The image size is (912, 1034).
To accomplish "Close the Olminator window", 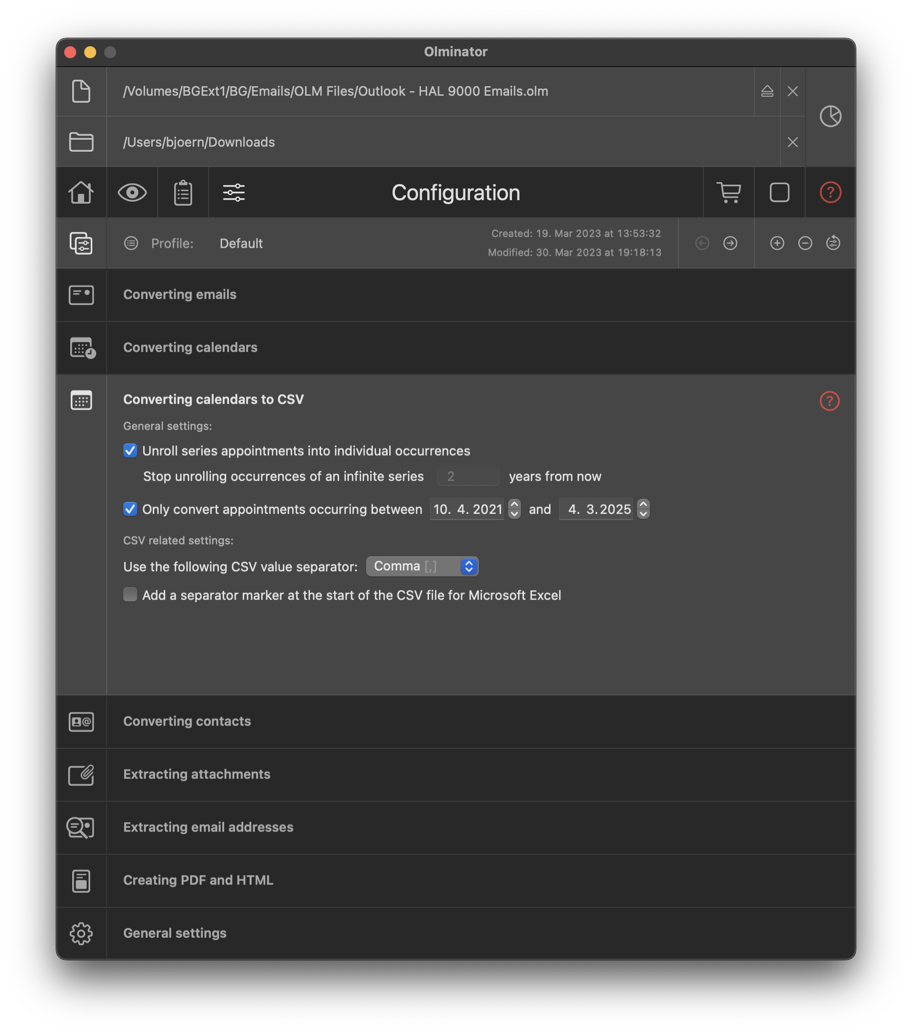I will click(x=71, y=52).
